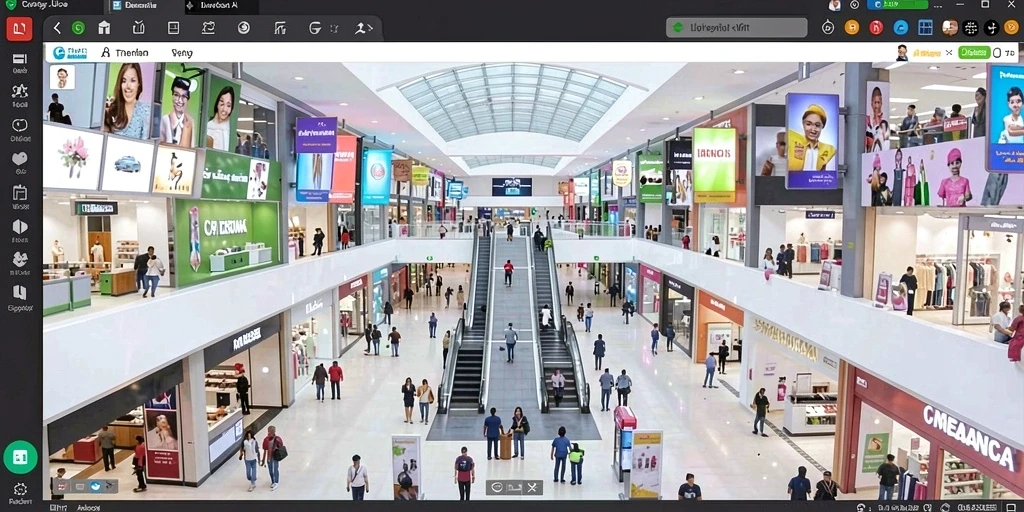Click the orange circle icon in top toolbar
This screenshot has width=1024, height=512.
coord(852,27)
